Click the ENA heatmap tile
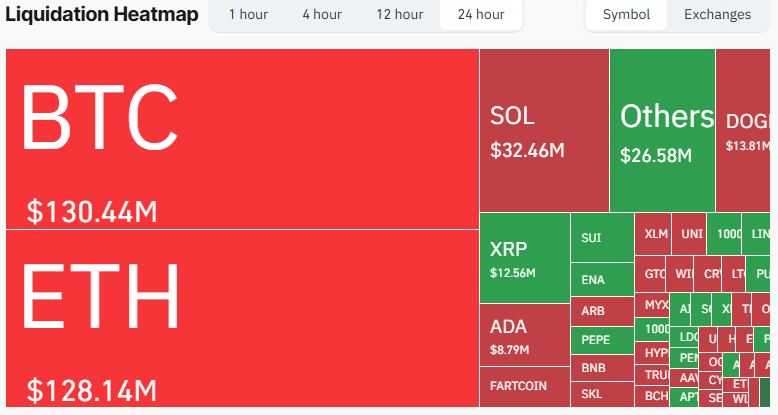 coord(602,279)
